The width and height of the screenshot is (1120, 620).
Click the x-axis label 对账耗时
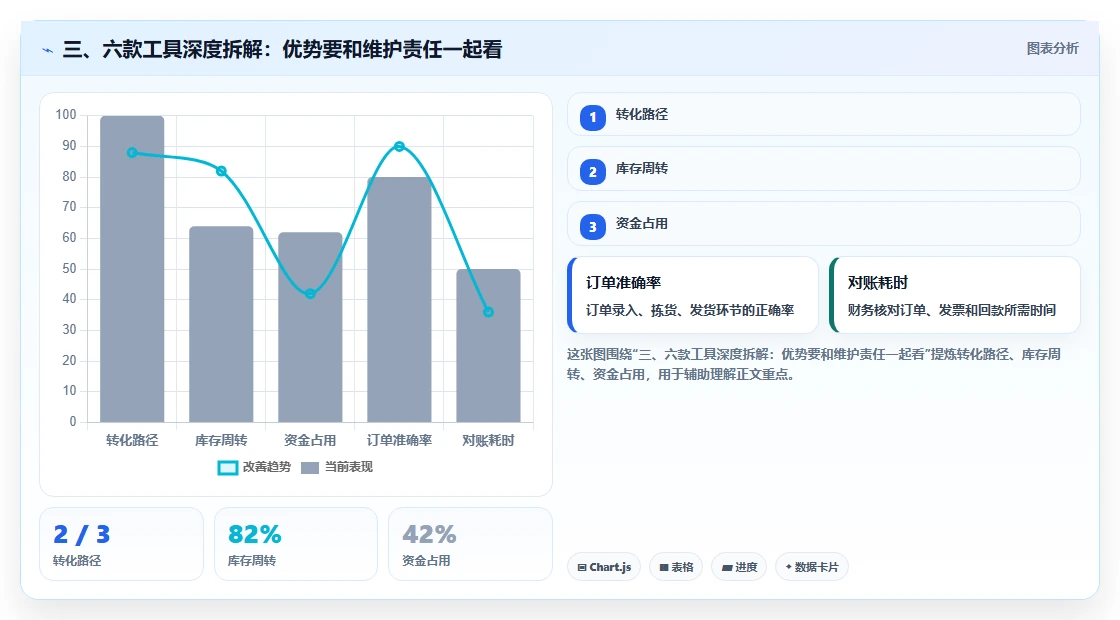click(489, 441)
